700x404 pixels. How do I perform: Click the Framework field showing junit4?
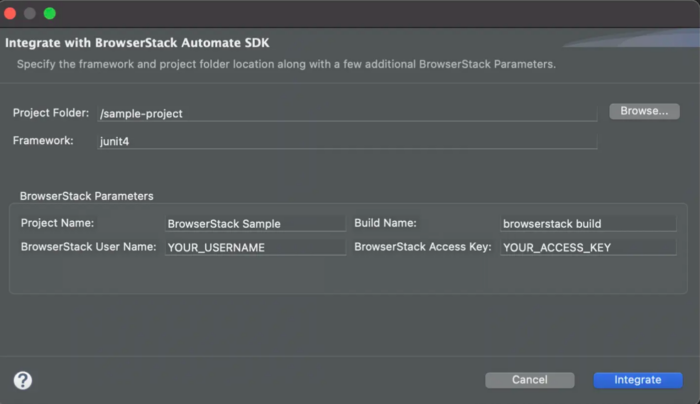pos(347,141)
